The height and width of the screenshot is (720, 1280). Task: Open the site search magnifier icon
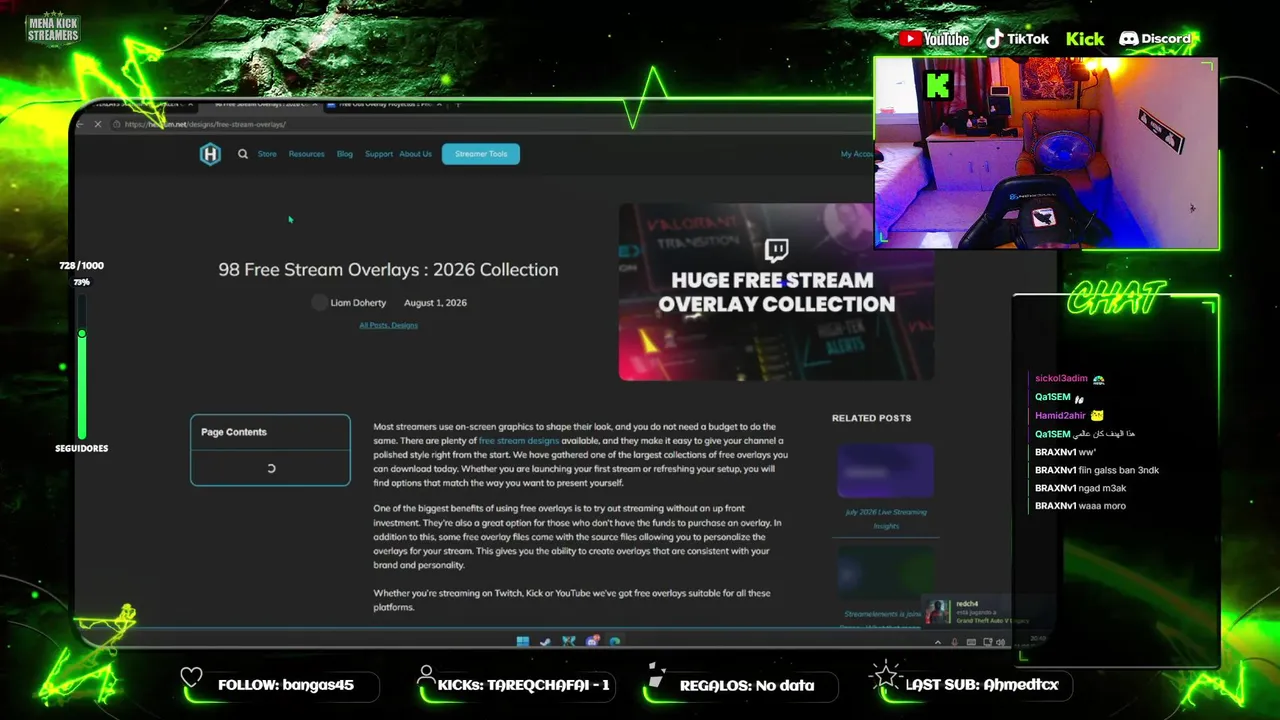pyautogui.click(x=242, y=154)
